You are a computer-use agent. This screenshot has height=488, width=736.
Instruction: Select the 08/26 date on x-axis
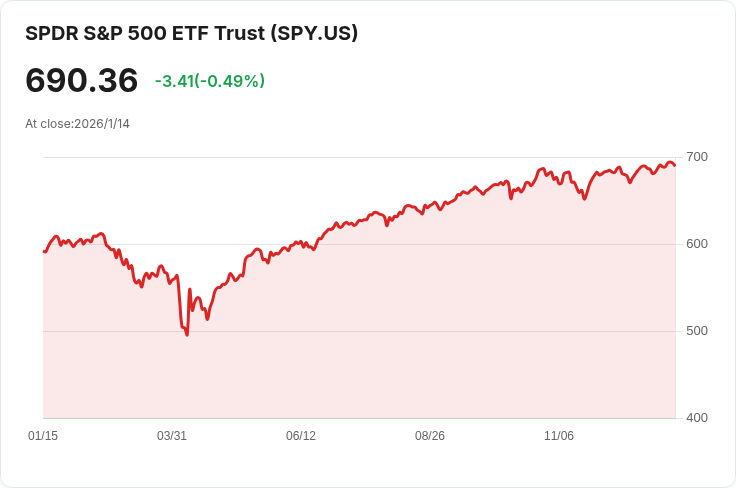(x=430, y=436)
